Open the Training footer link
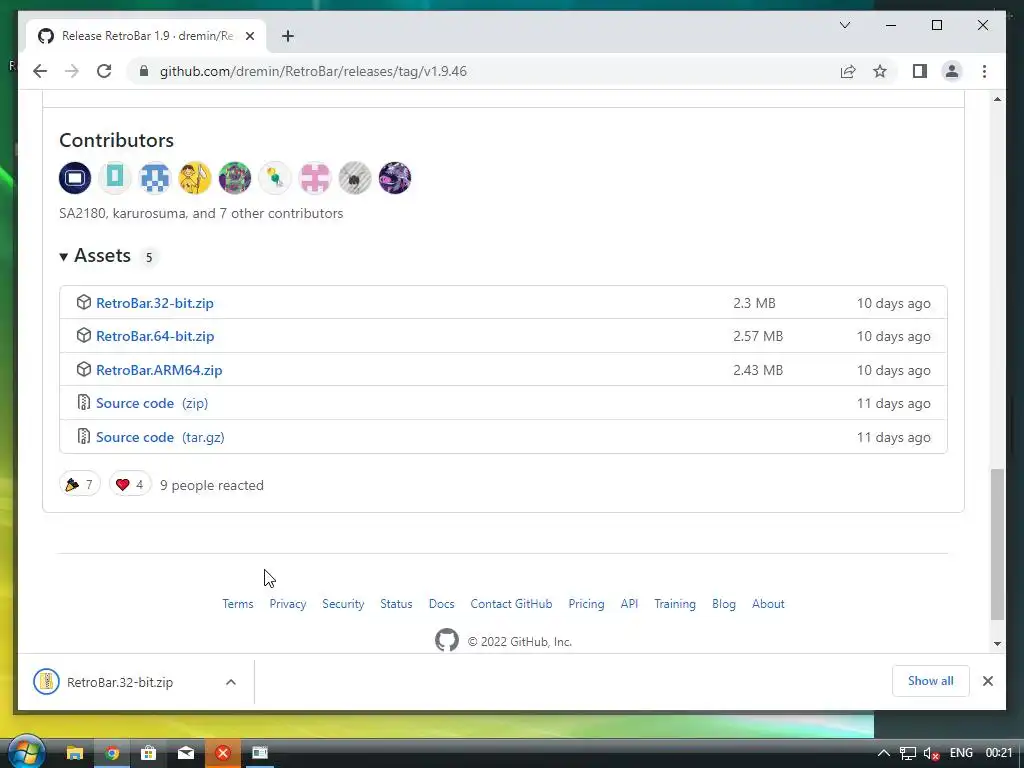The width and height of the screenshot is (1024, 768). (675, 604)
